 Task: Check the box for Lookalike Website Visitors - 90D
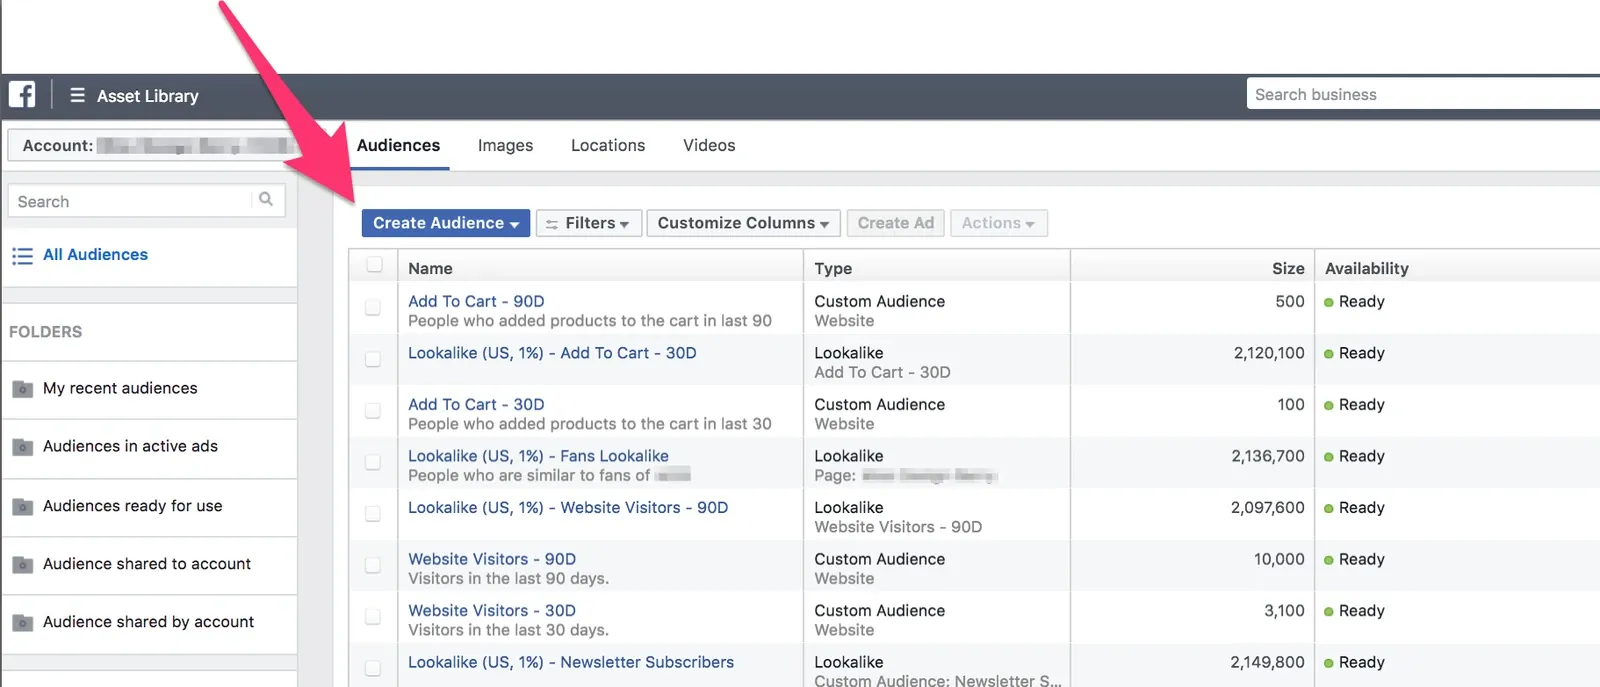(x=373, y=514)
